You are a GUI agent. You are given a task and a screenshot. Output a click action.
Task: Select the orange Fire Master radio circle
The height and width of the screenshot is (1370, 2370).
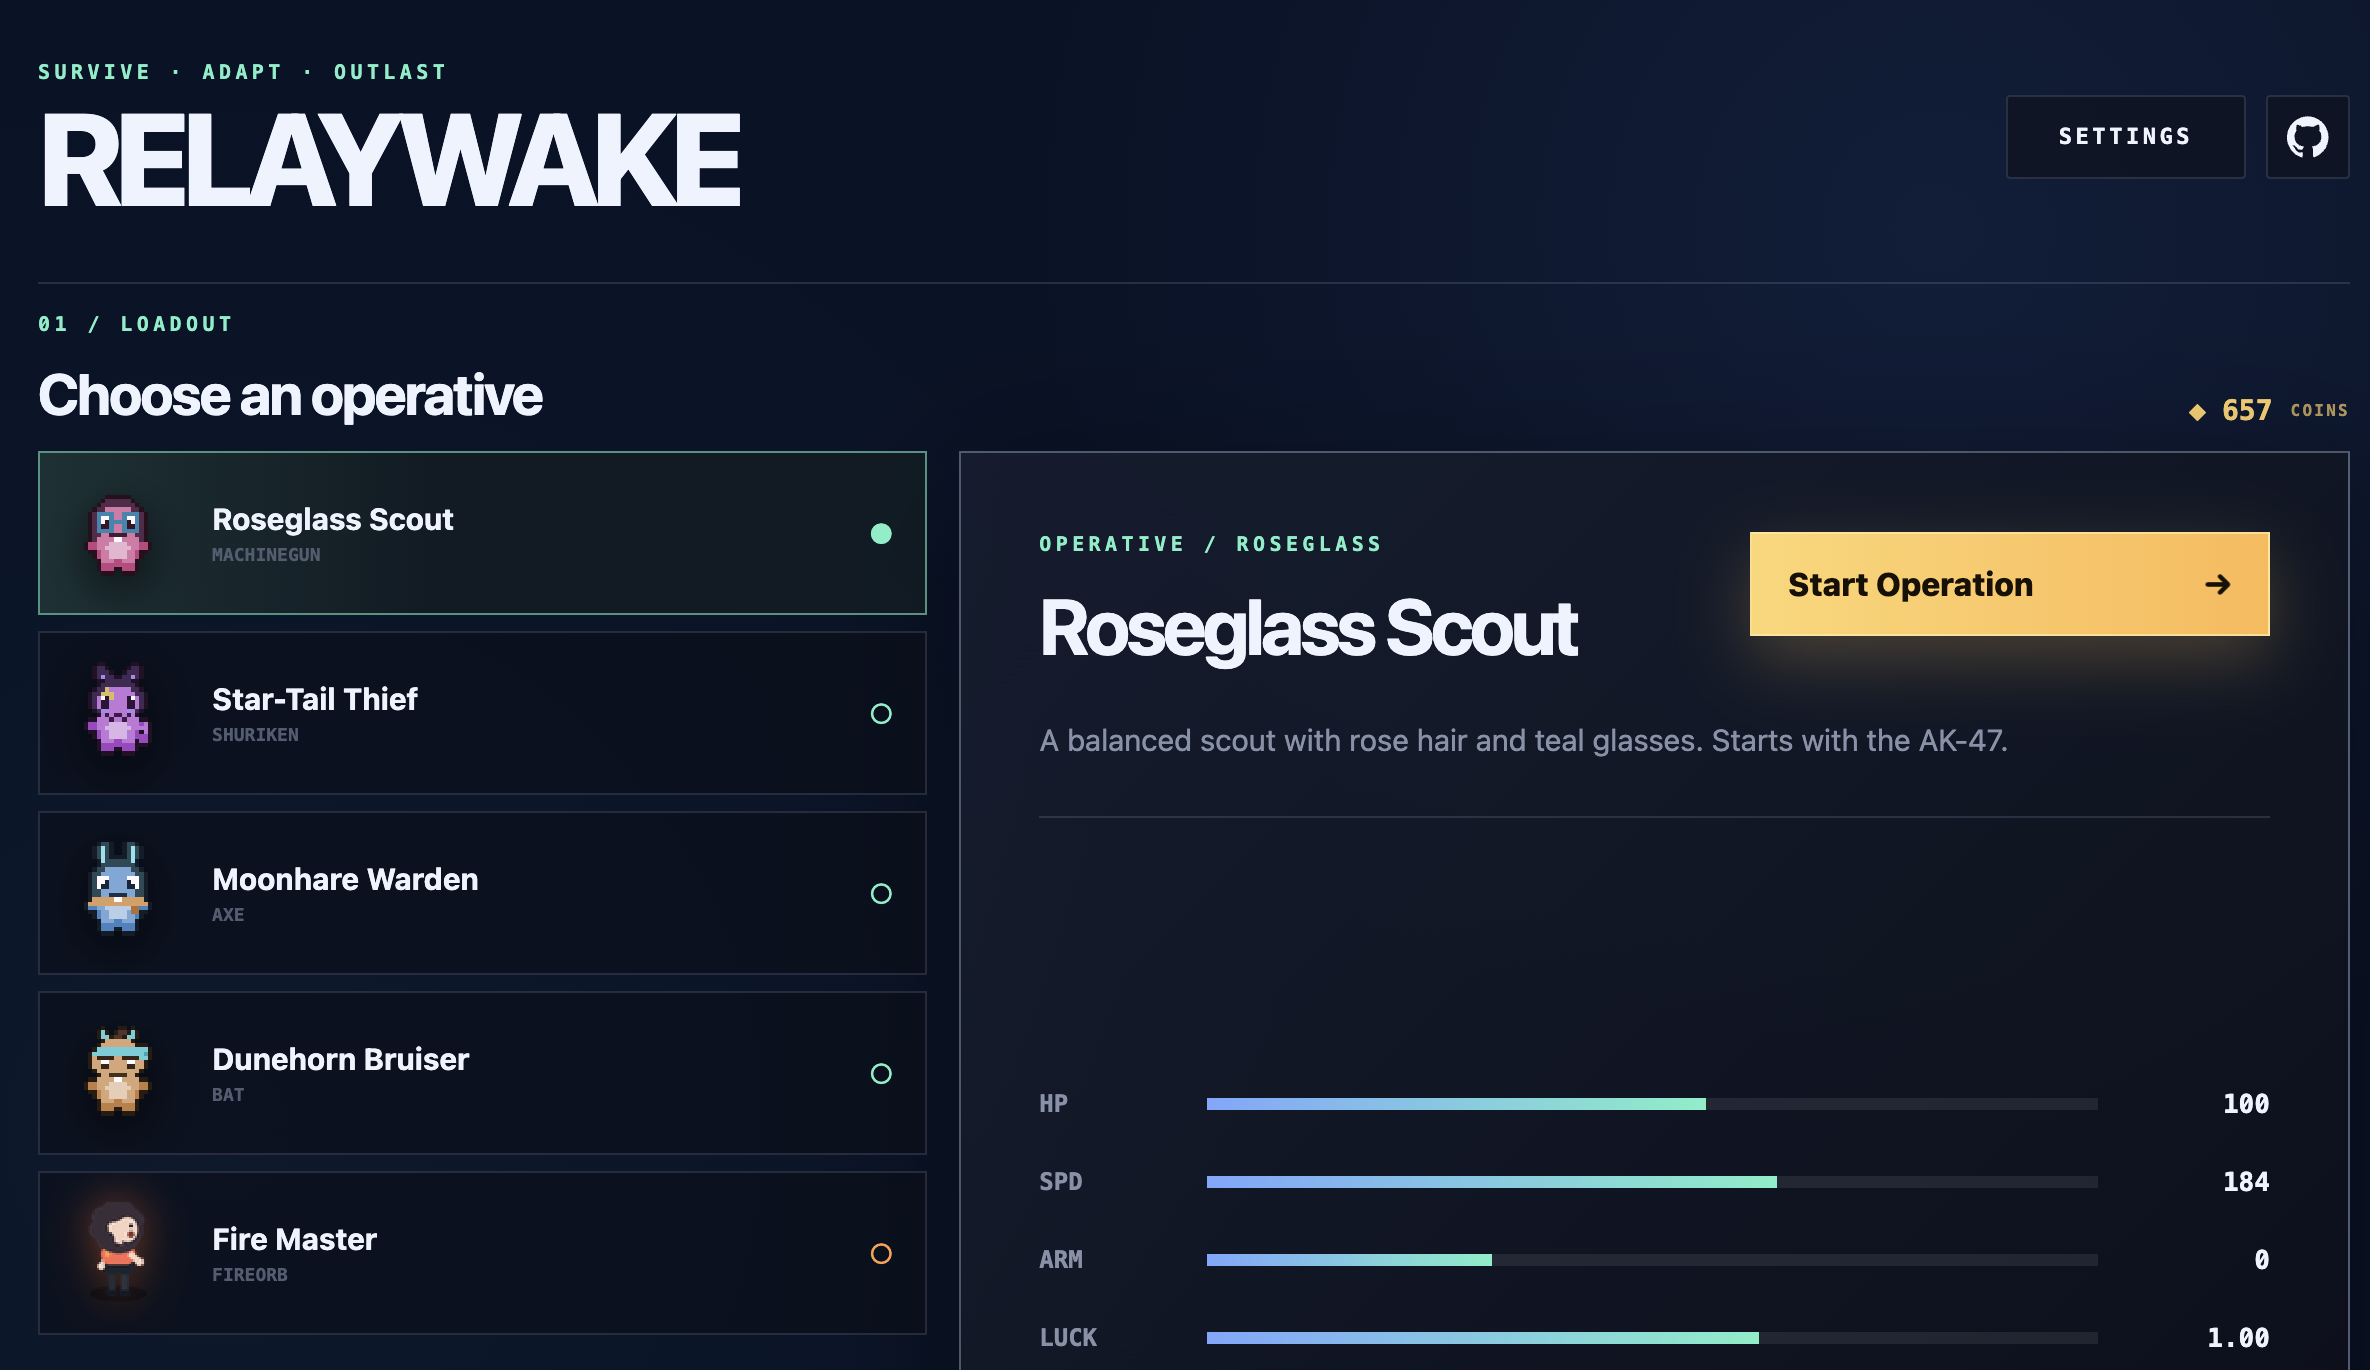pos(881,1253)
